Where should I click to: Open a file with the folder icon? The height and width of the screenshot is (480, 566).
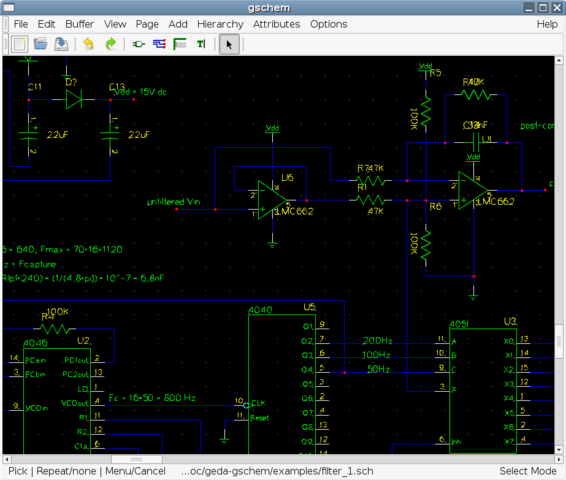pos(40,44)
